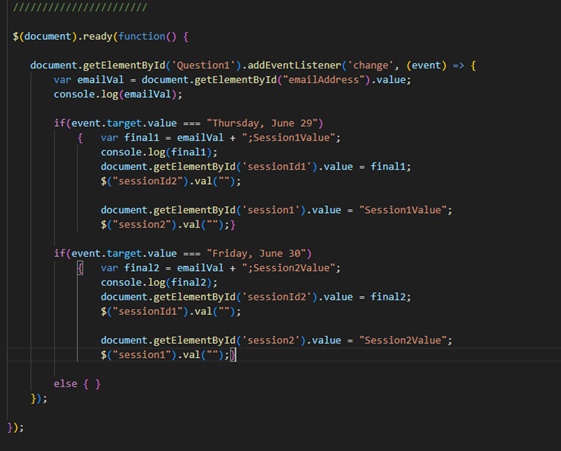Screen dimensions: 561x451
Task: Click the 'change' event string
Action: coord(371,65)
